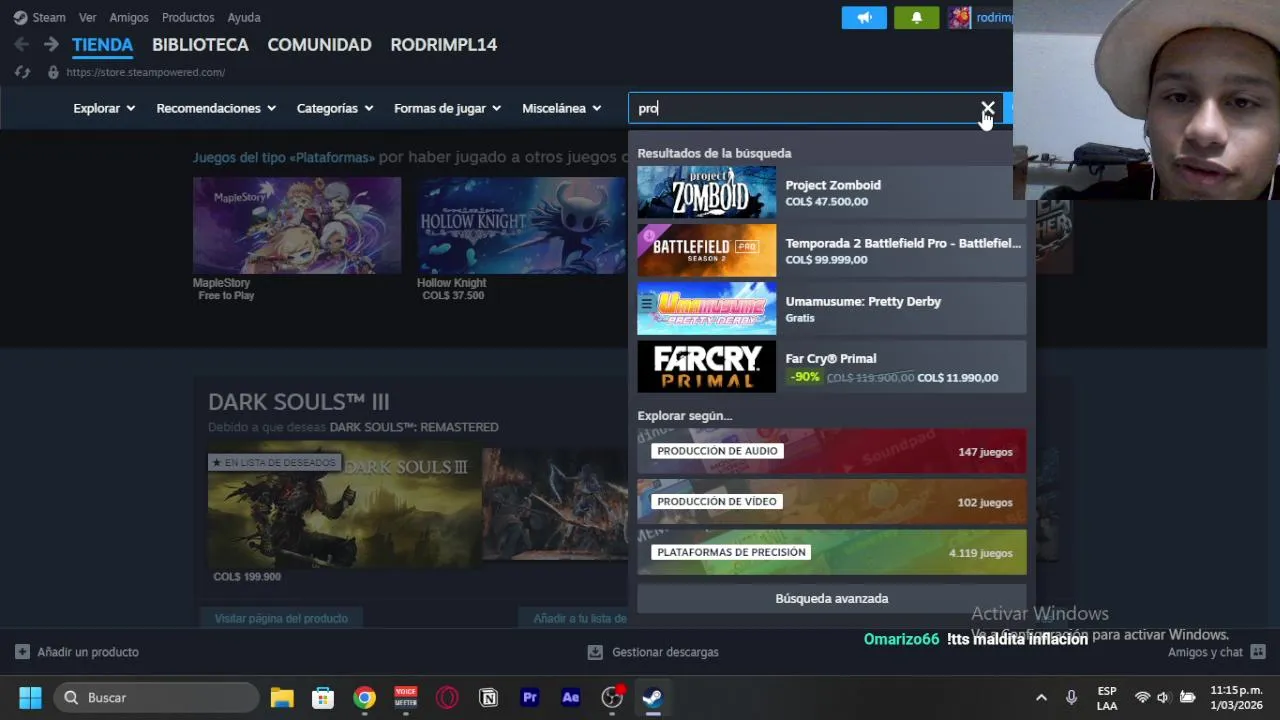Viewport: 1280px width, 720px height.
Task: Click the user avatar in the header
Action: pyautogui.click(x=959, y=17)
